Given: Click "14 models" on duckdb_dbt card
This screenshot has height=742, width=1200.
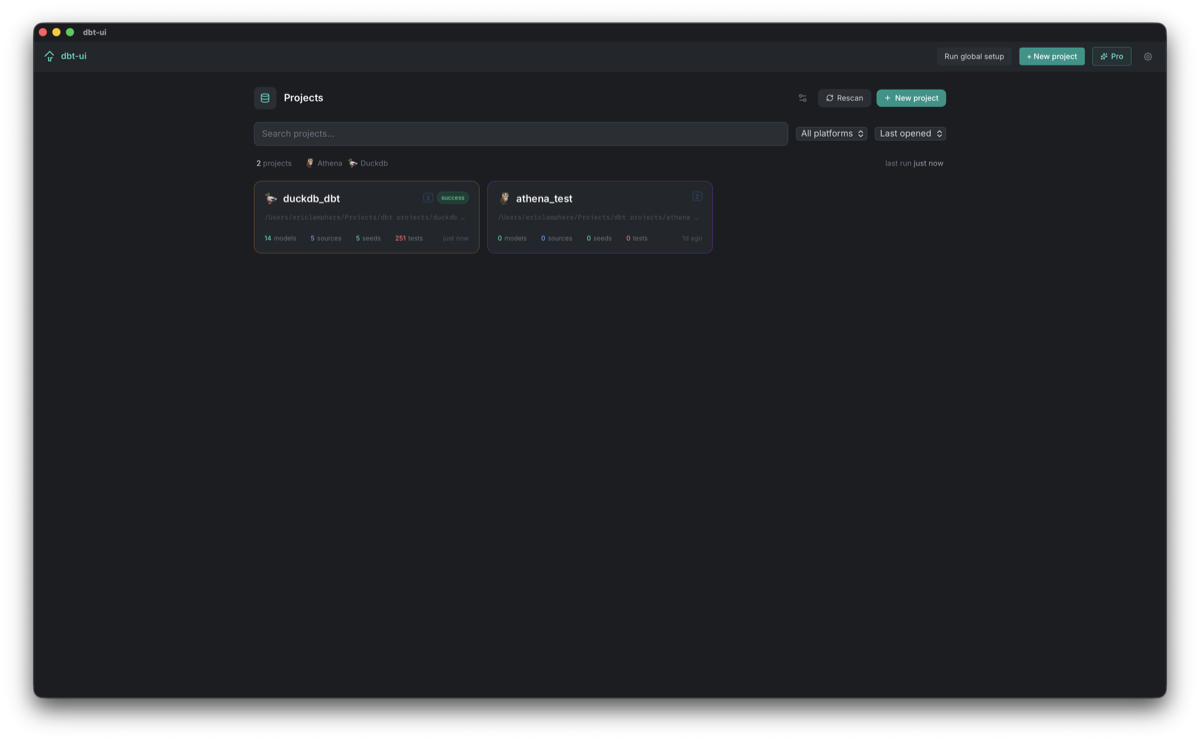Looking at the screenshot, I should click(x=280, y=238).
